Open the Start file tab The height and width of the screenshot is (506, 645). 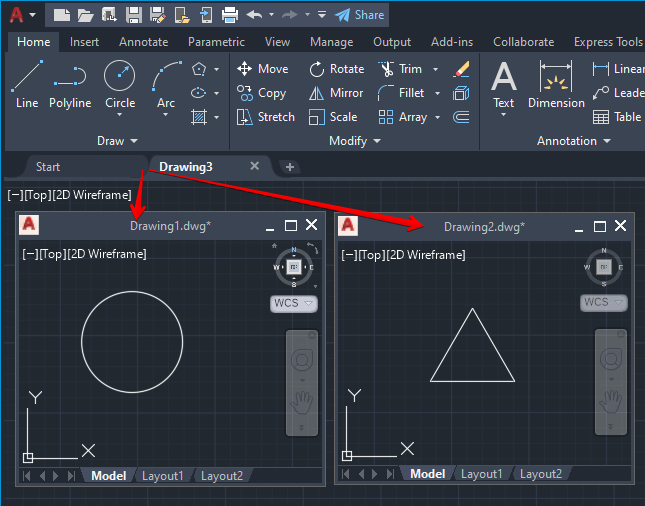(x=48, y=167)
